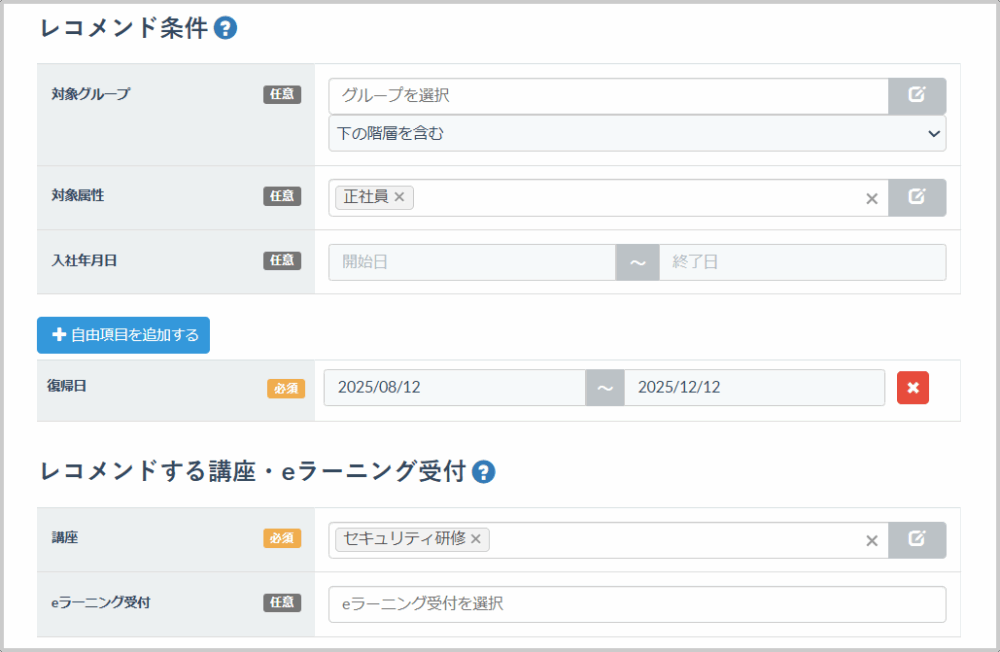
Task: Click the 入社年月日 開始日 field
Action: click(471, 262)
